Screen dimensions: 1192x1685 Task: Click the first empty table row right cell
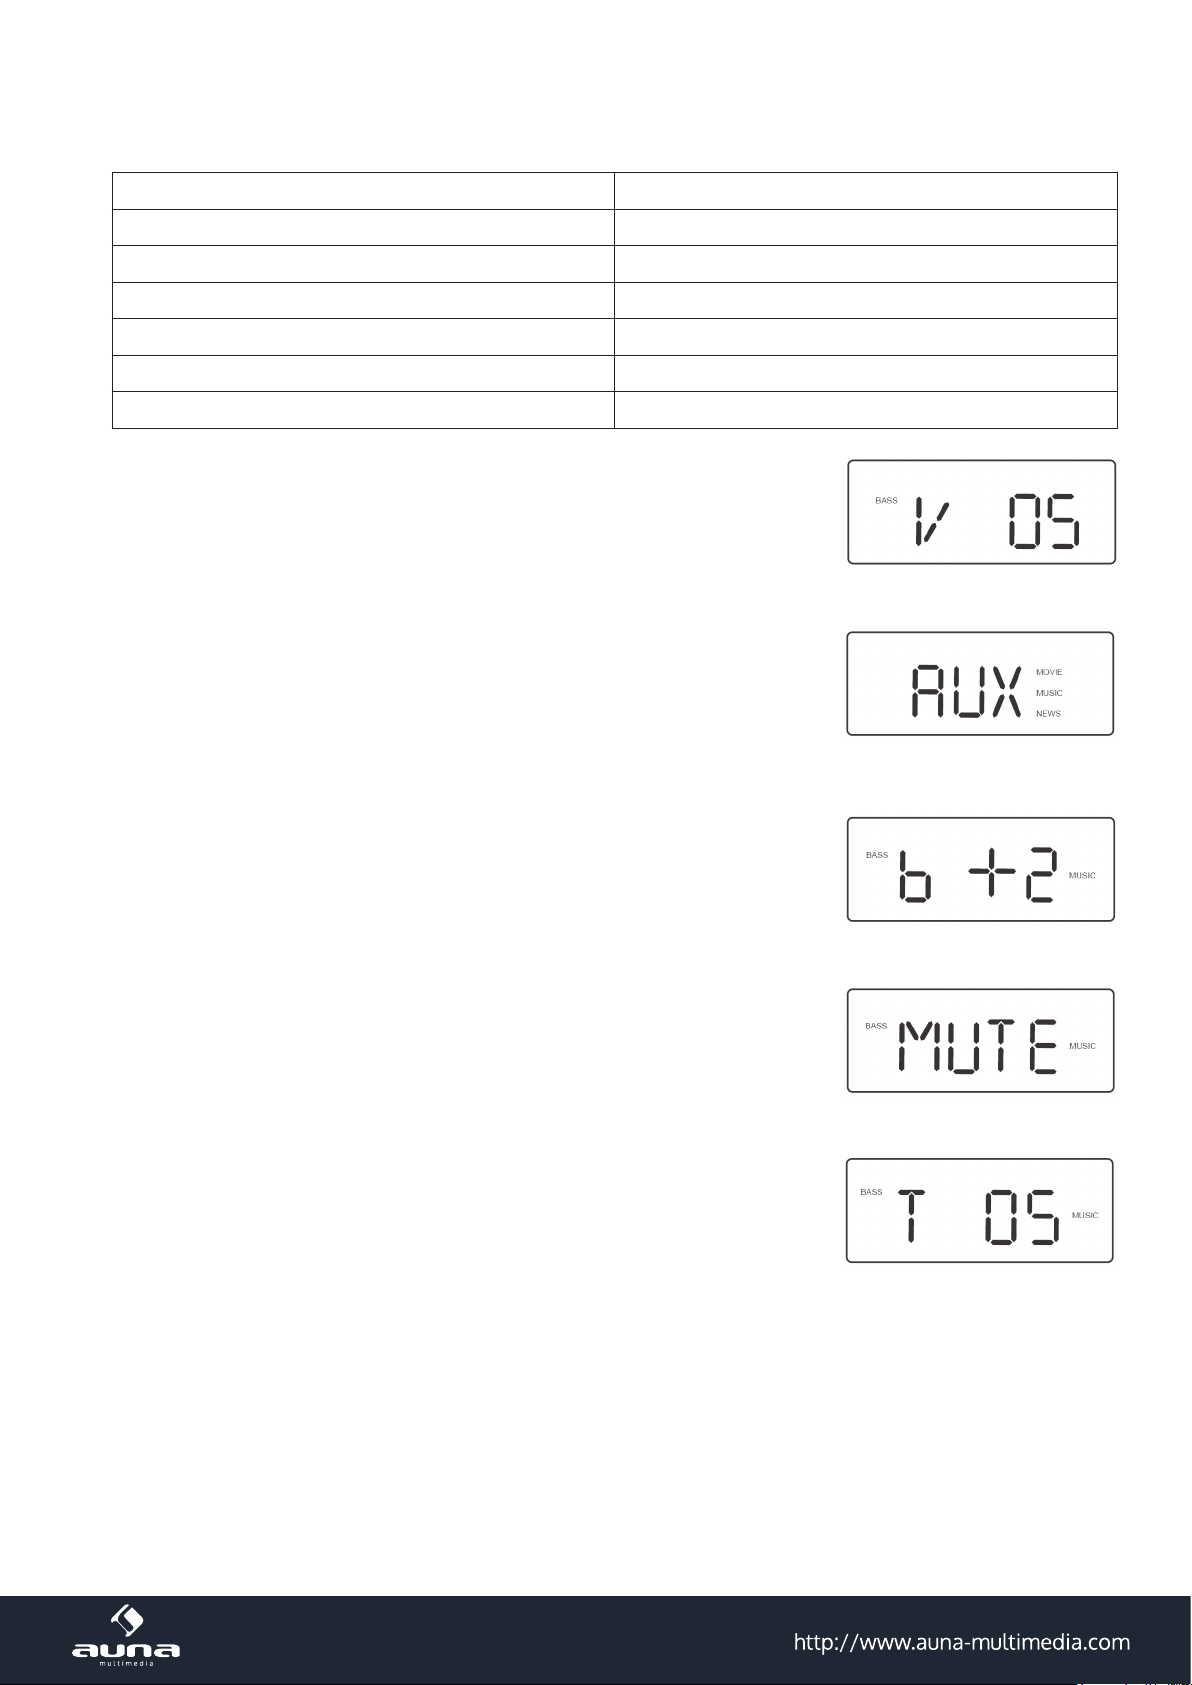[x=865, y=191]
